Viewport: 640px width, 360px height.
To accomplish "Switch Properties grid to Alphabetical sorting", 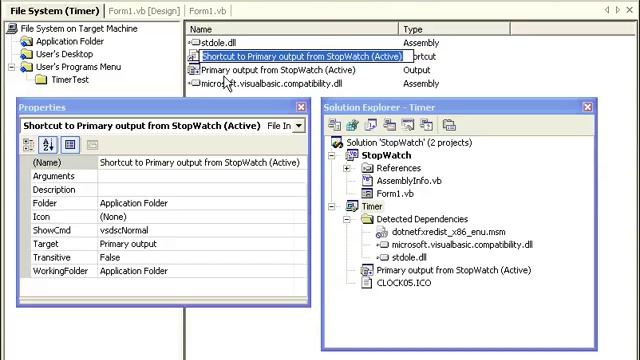I will [x=48, y=144].
